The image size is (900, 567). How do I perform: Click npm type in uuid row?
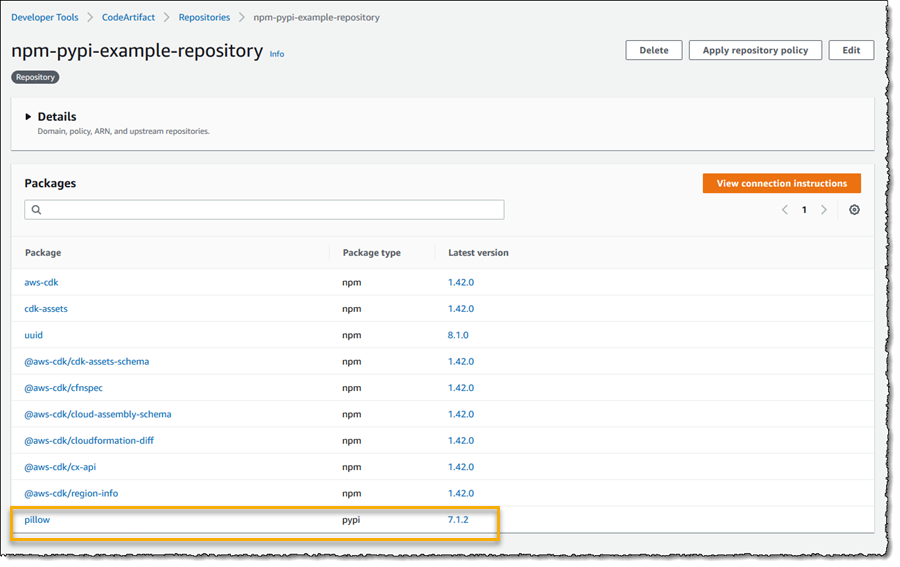(x=352, y=335)
